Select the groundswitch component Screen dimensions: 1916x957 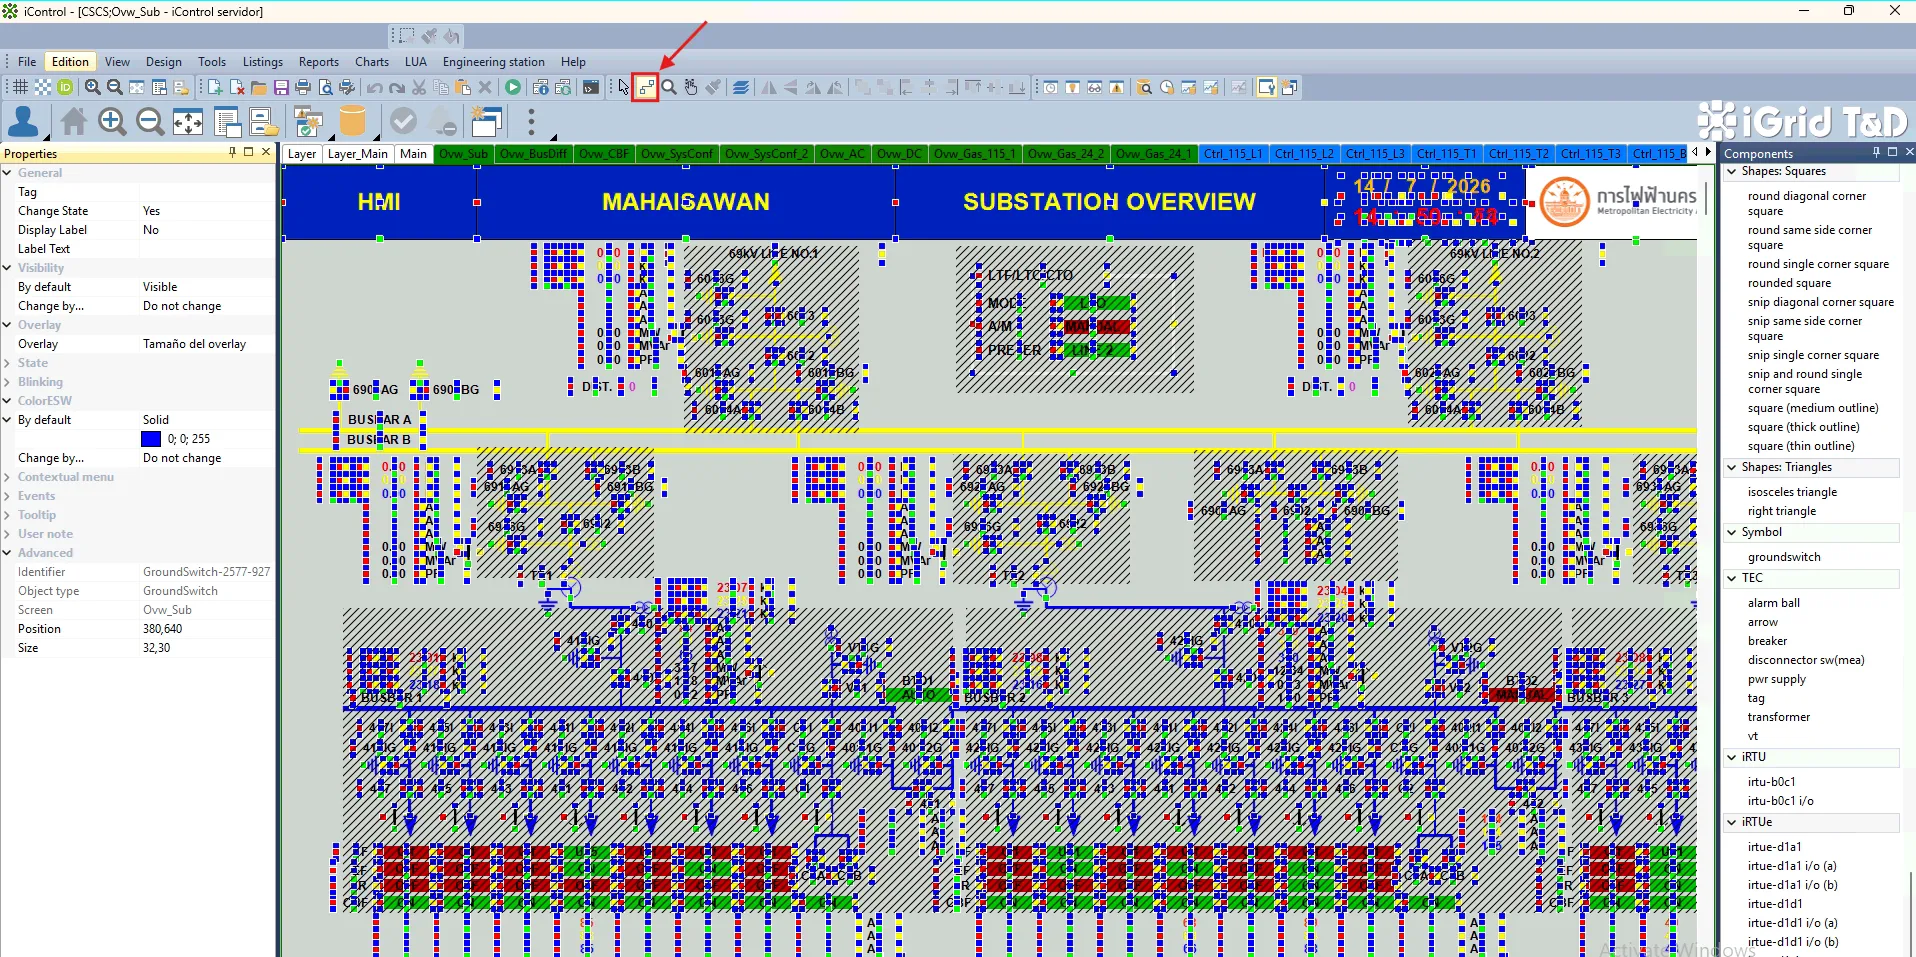click(x=1784, y=557)
